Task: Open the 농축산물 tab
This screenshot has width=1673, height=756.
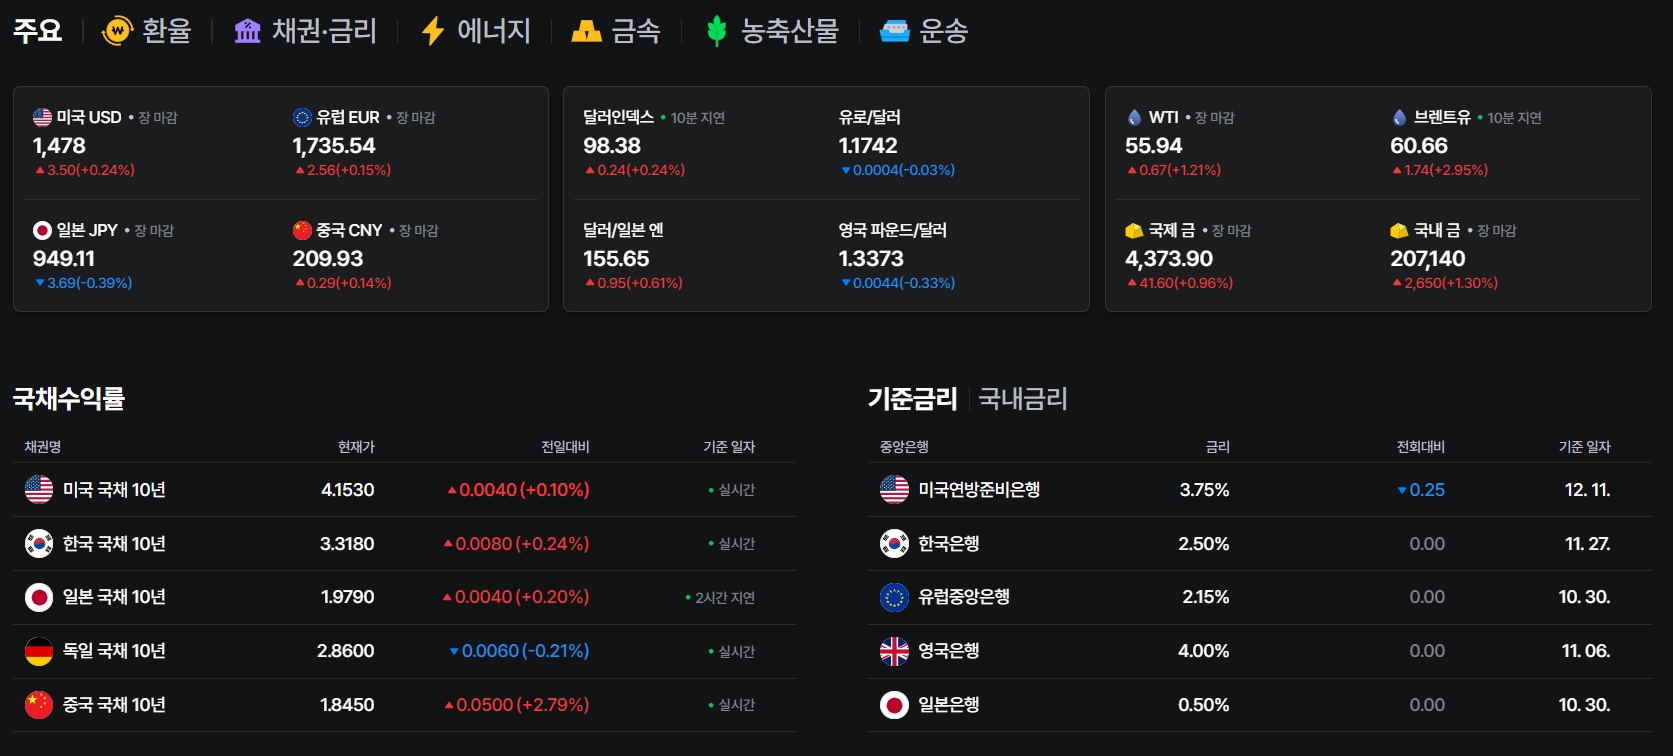Action: click(x=772, y=31)
